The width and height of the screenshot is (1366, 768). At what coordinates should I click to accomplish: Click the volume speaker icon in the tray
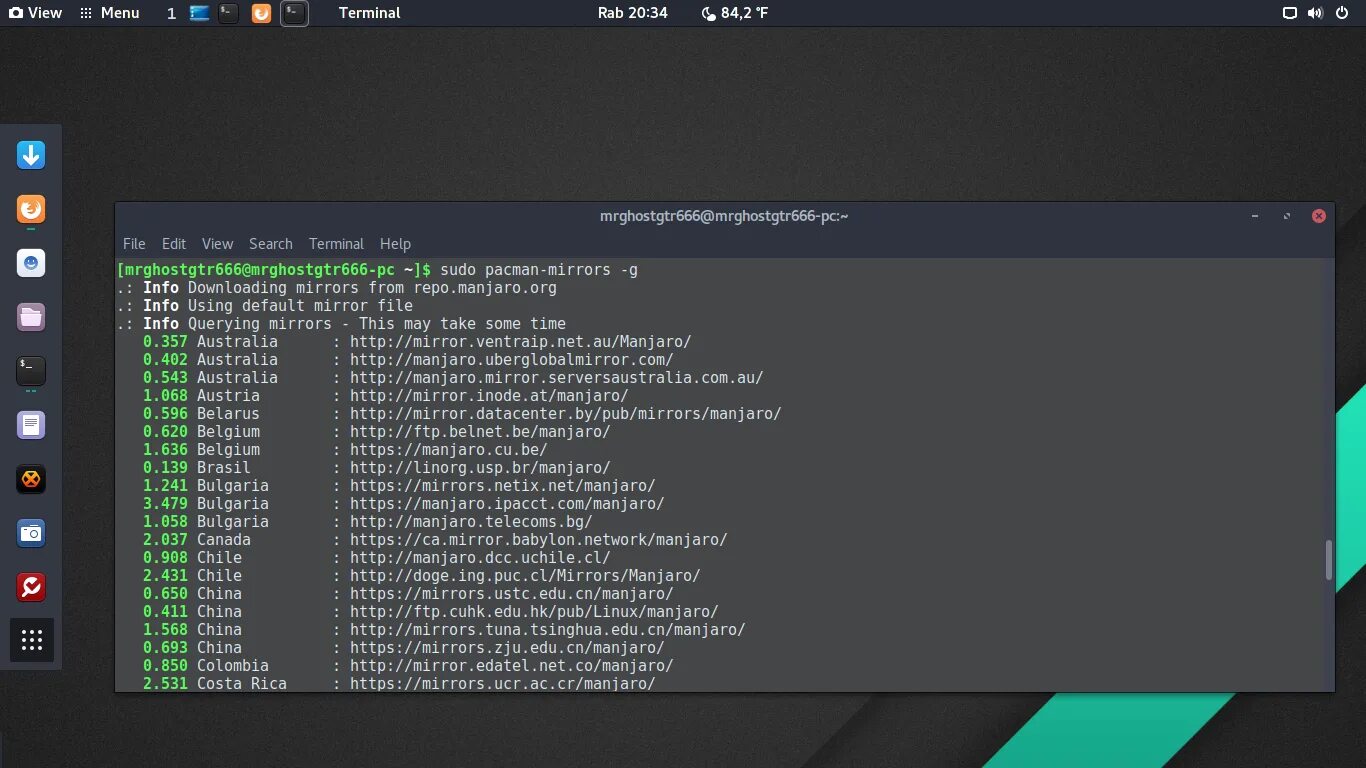point(1315,13)
